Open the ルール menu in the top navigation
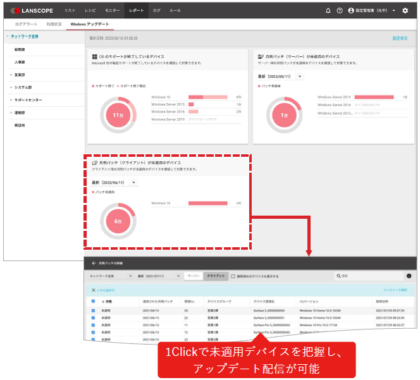Image resolution: width=420 pixels, height=380 pixels. pyautogui.click(x=175, y=11)
